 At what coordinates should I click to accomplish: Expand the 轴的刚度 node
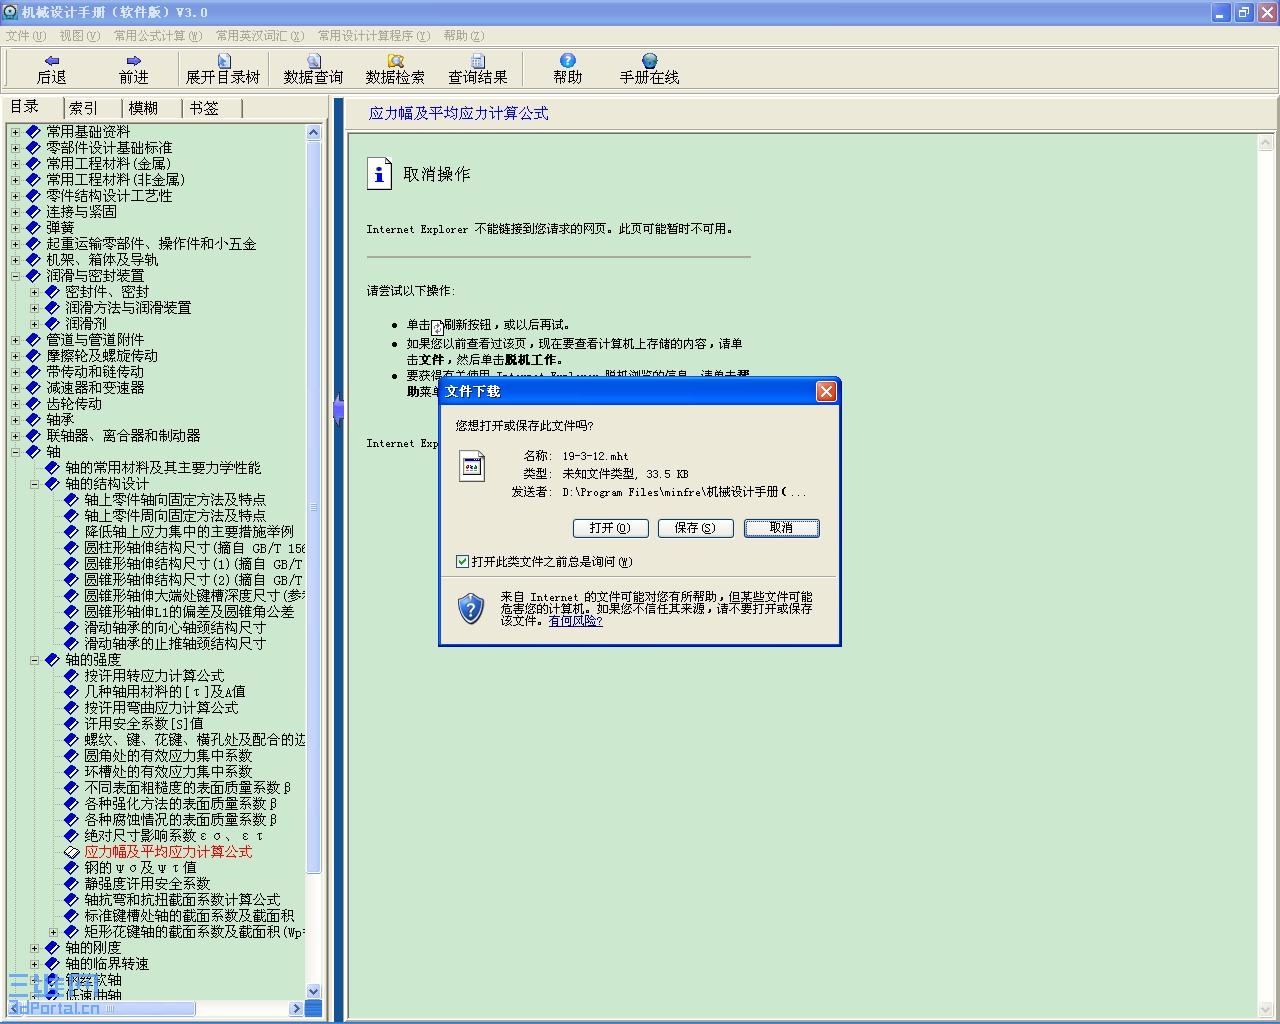(34, 948)
